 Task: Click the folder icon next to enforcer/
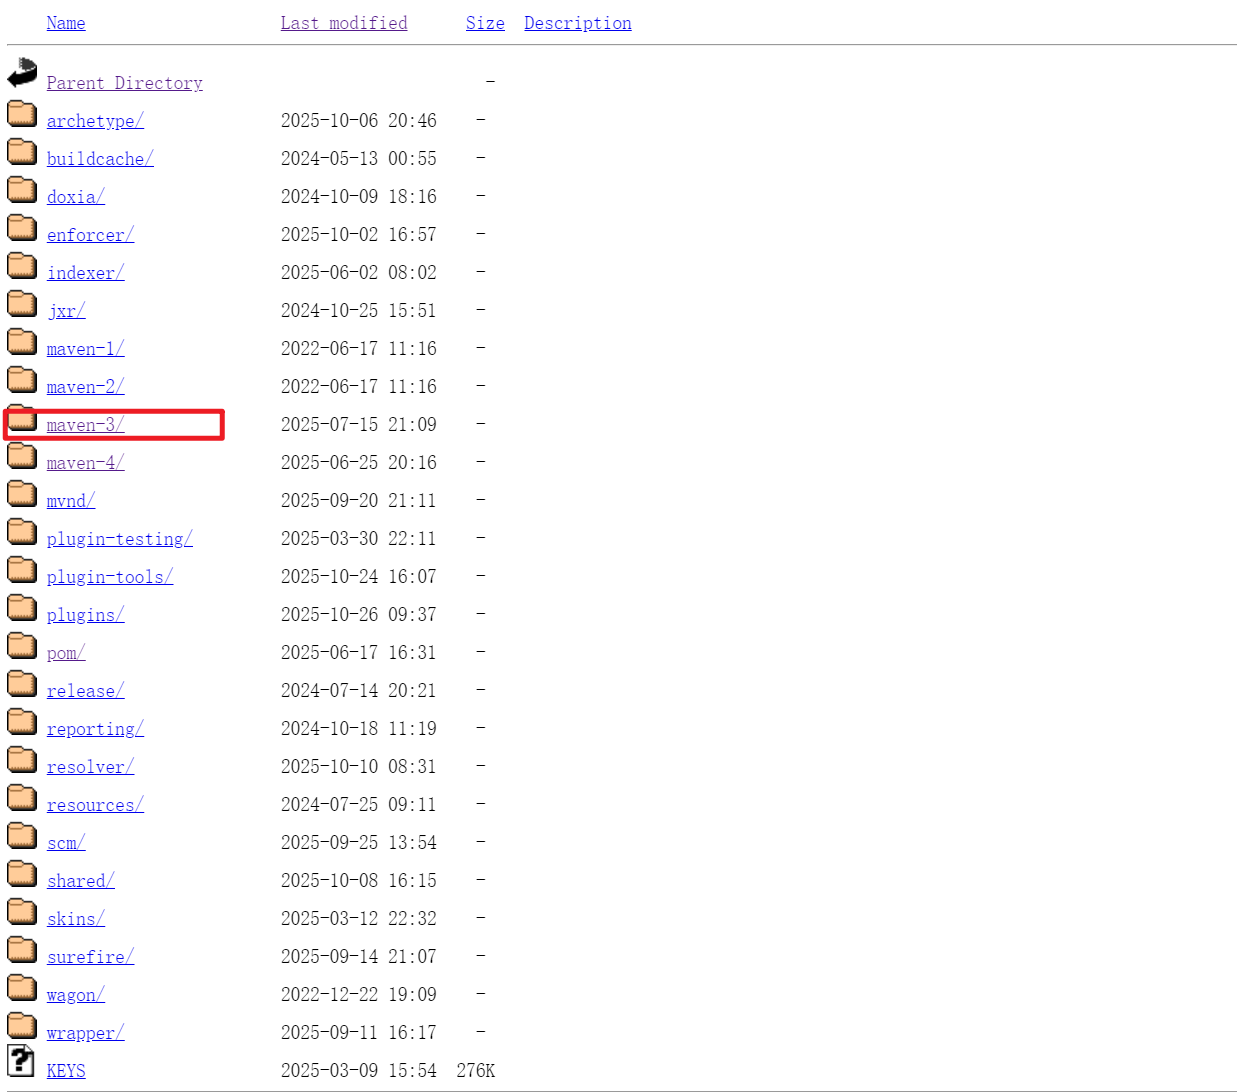pos(22,227)
